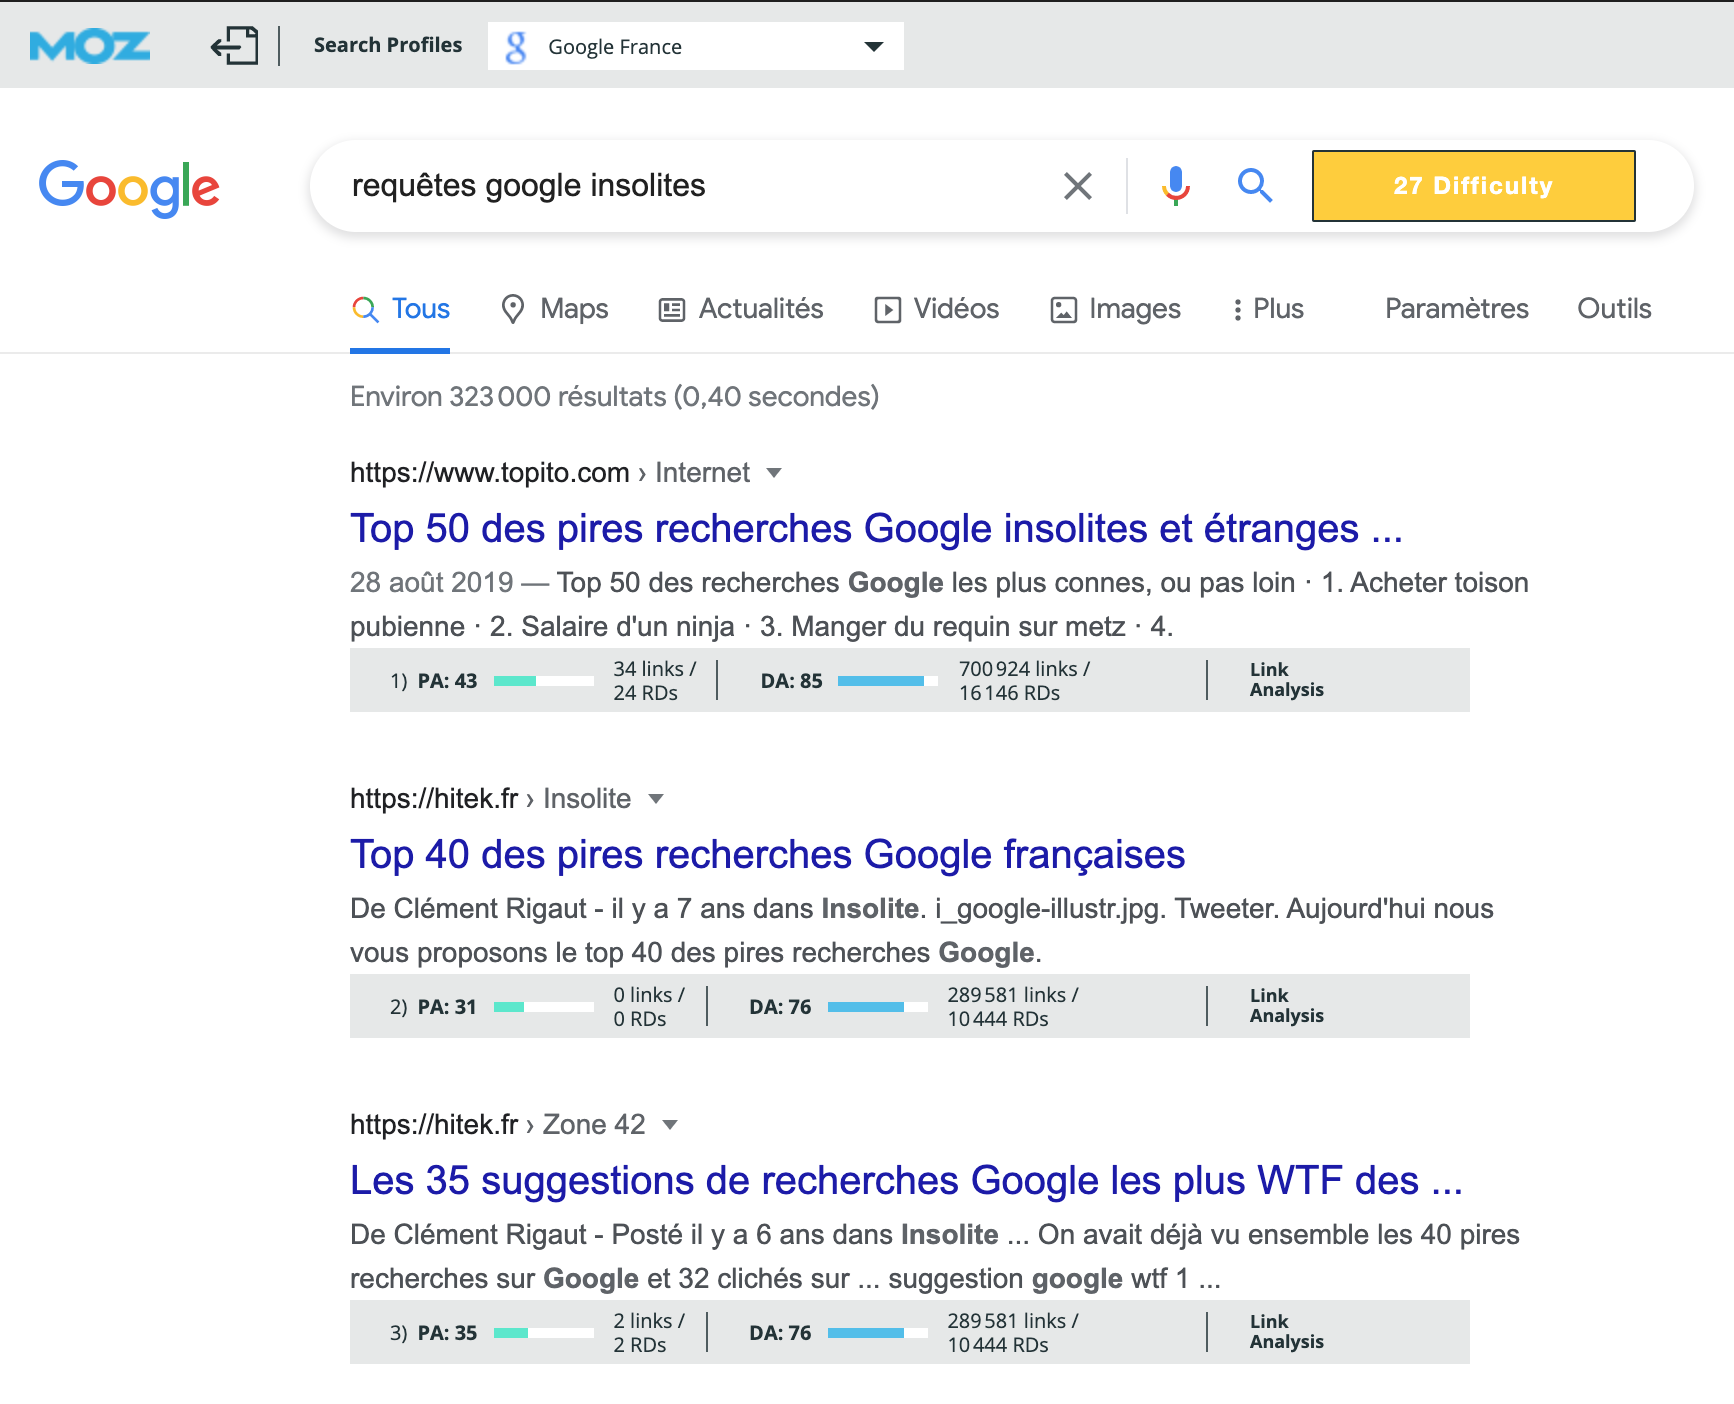The width and height of the screenshot is (1734, 1404).
Task: Click the MozBar export/dock icon
Action: 234,46
